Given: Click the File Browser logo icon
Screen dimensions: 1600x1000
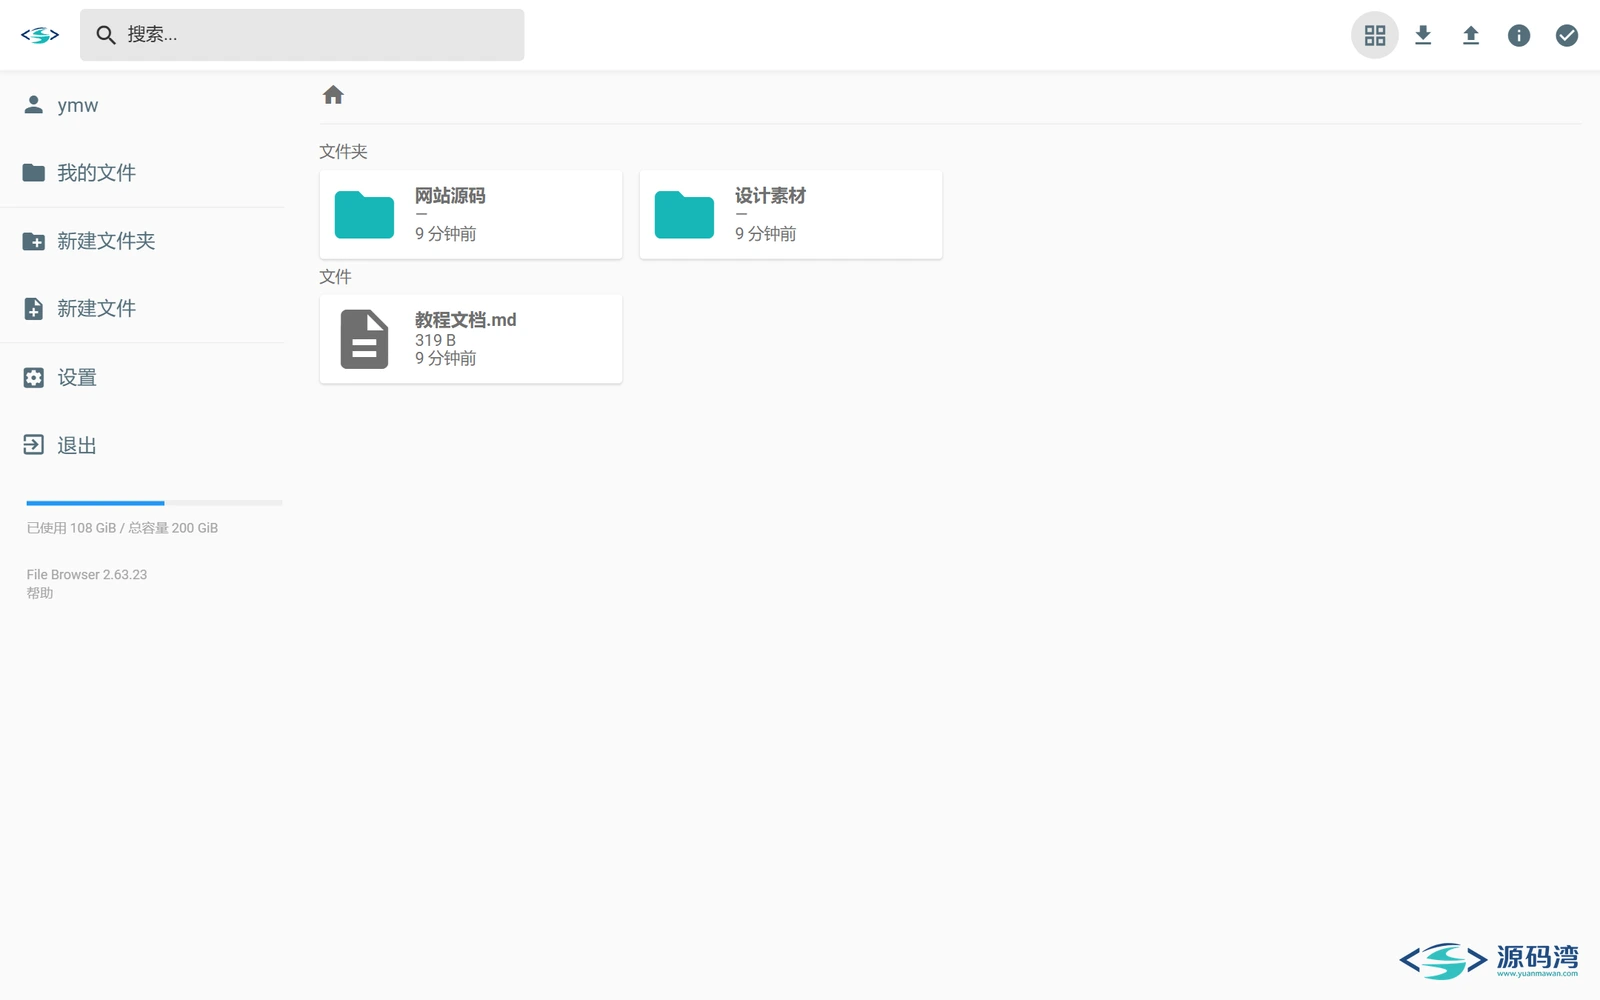Looking at the screenshot, I should click(x=40, y=35).
